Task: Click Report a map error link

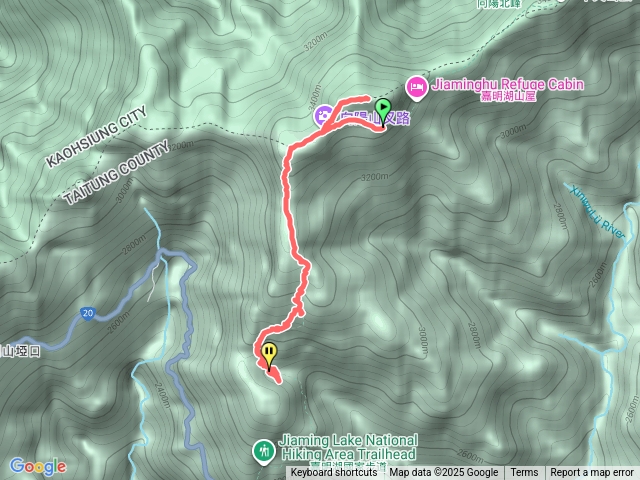Action: (591, 473)
